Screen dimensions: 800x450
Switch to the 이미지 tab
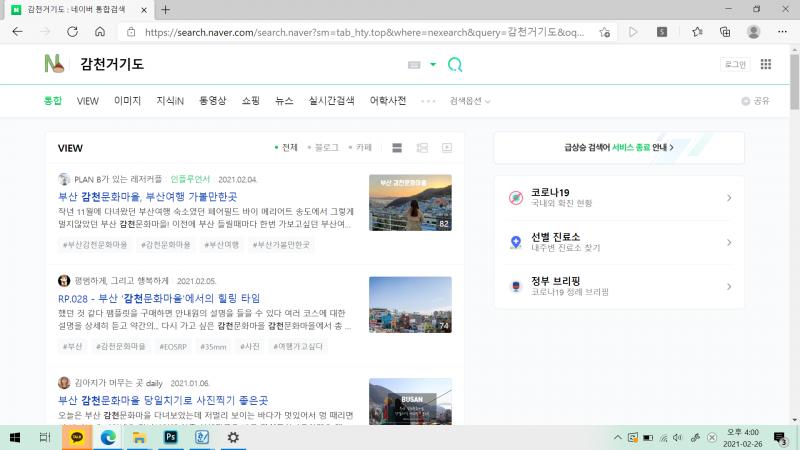(x=128, y=101)
